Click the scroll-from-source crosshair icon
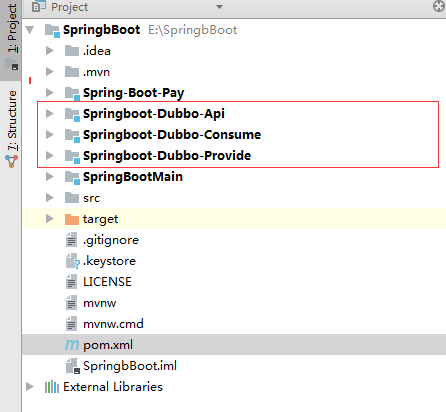 439,6
